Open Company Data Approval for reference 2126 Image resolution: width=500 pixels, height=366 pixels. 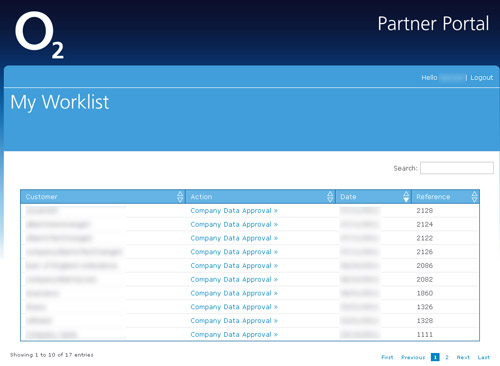tap(234, 252)
